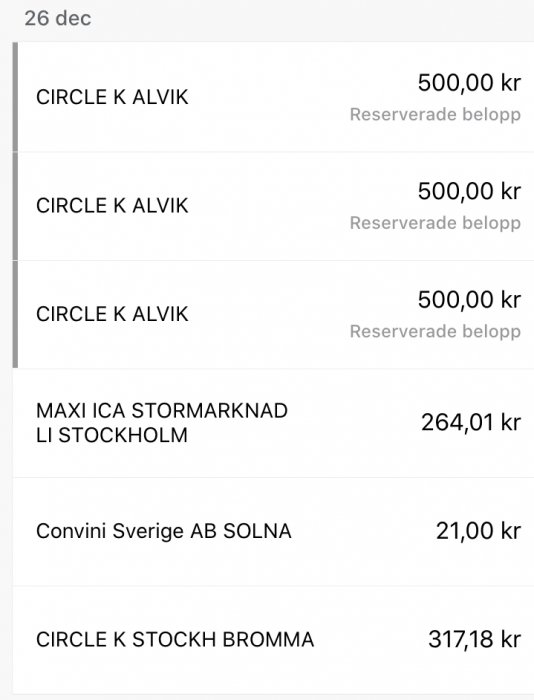Tap the 264,01 kr amount
534x700 pixels.
471,422
